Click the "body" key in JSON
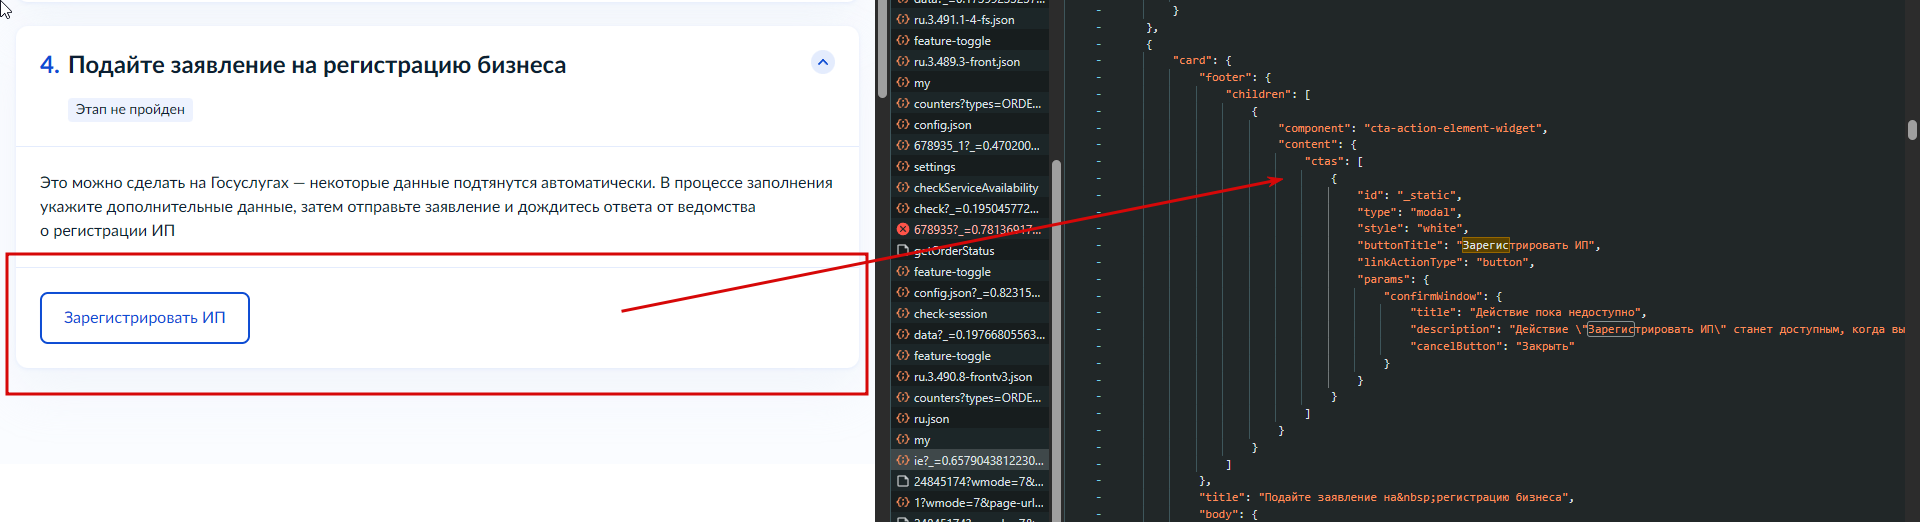The image size is (1920, 522). tap(1218, 515)
